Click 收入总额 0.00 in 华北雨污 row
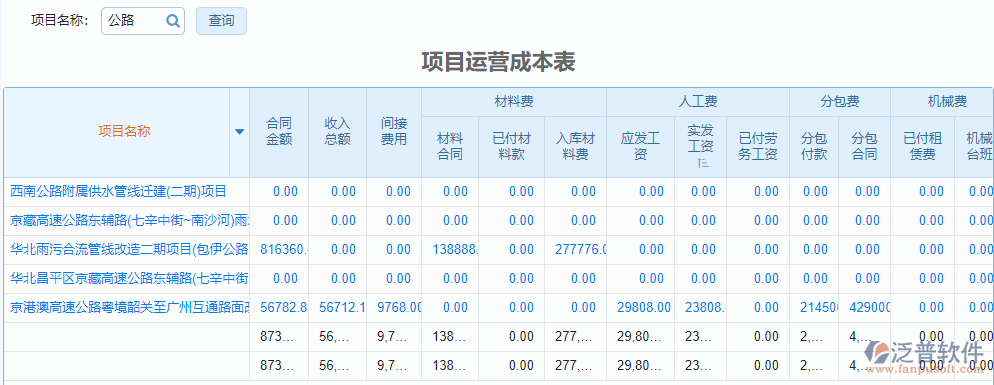The width and height of the screenshot is (994, 385). (x=344, y=250)
